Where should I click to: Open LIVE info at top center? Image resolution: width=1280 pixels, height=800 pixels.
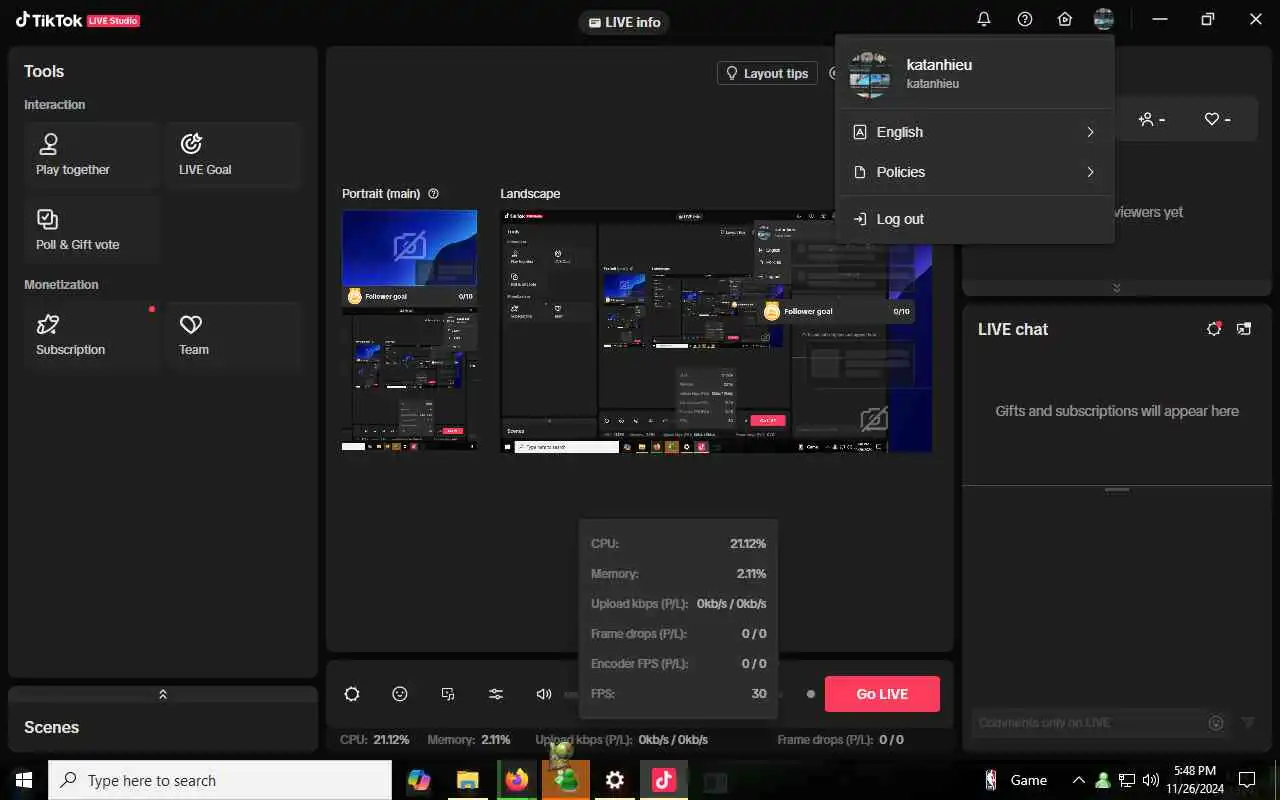click(624, 22)
